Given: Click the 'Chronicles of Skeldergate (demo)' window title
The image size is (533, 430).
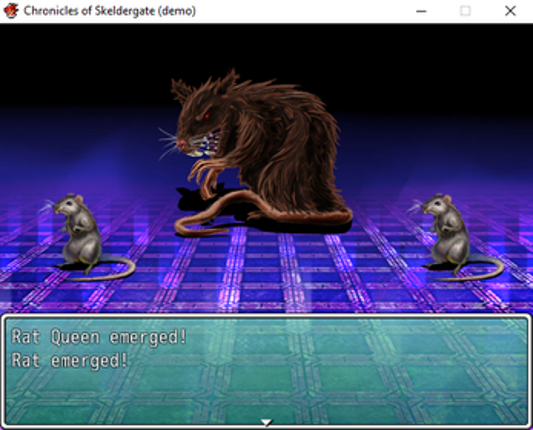Looking at the screenshot, I should [x=109, y=11].
